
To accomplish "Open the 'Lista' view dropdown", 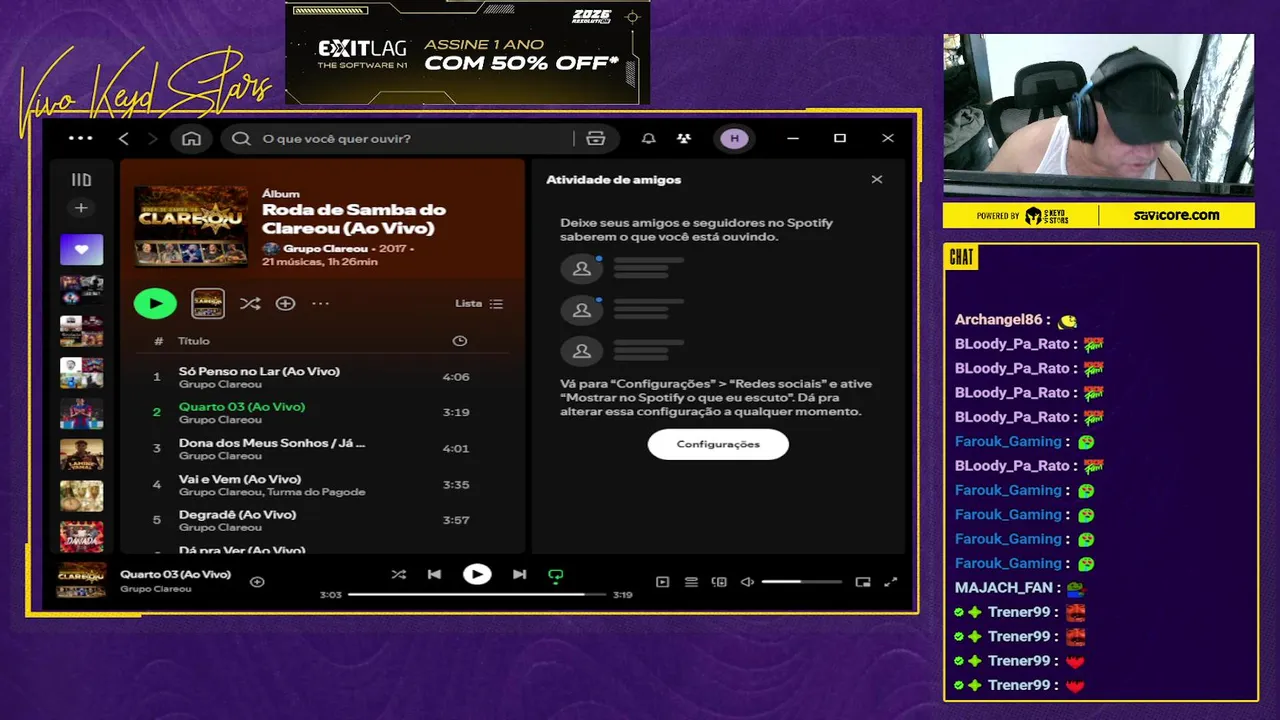I will 479,303.
